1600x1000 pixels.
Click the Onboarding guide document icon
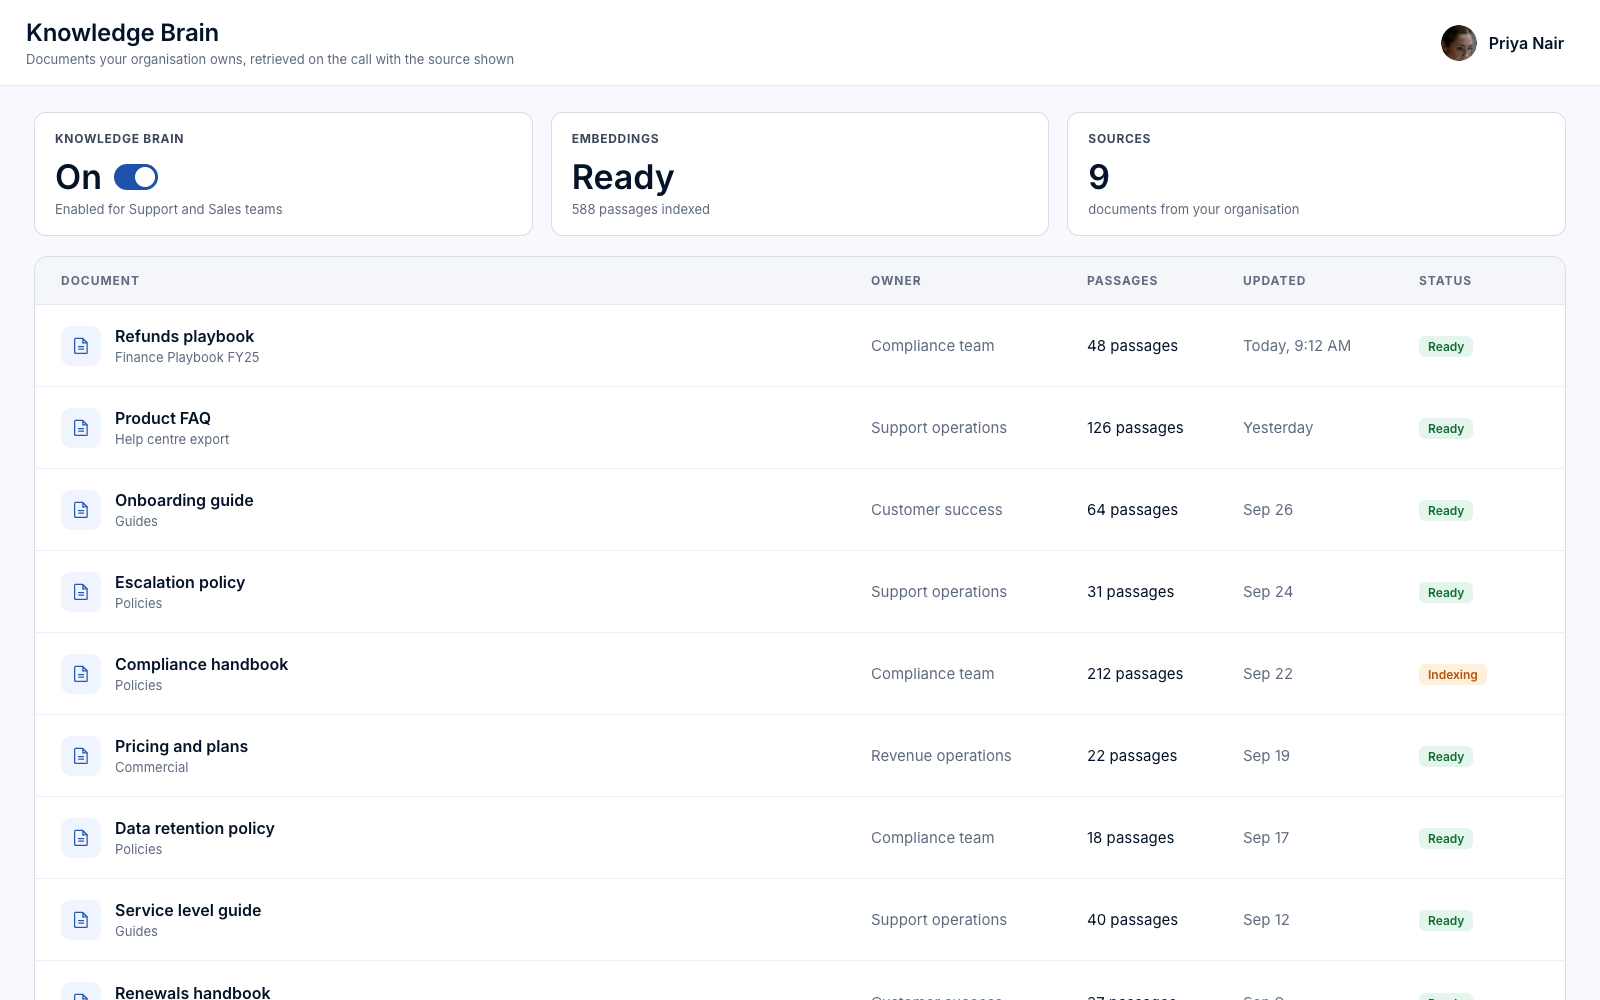point(81,510)
